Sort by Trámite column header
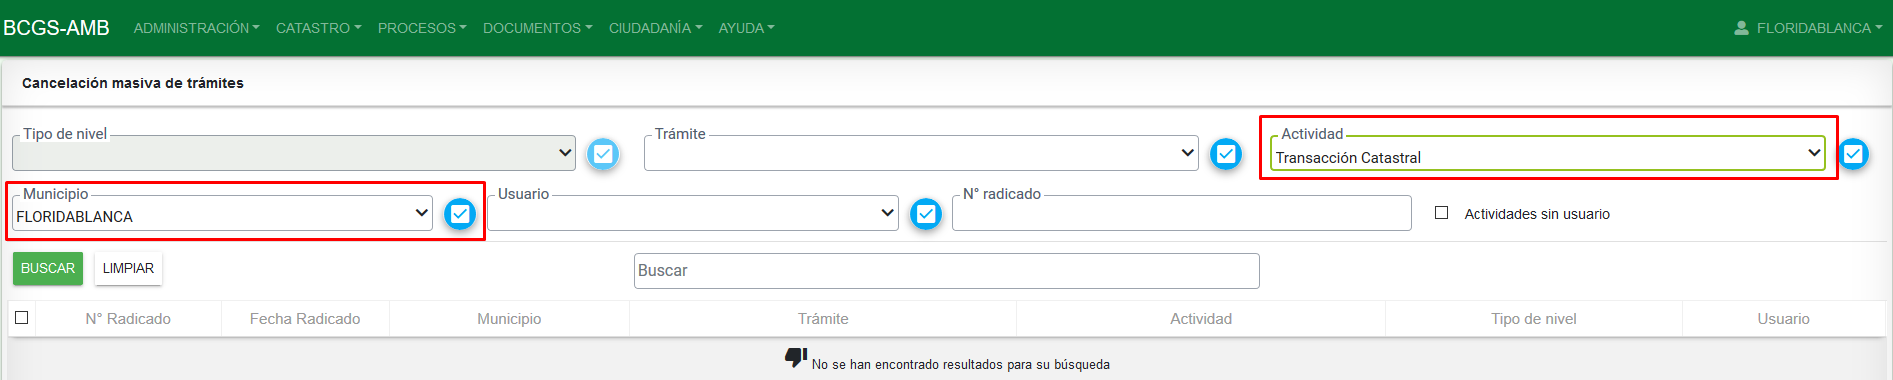 tap(823, 319)
